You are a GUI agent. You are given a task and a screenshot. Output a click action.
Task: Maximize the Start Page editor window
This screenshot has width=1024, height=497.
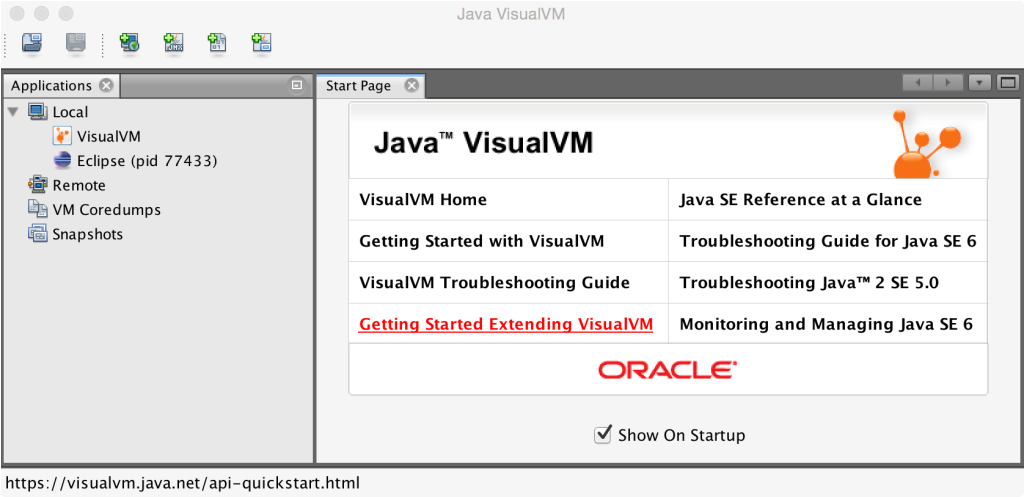[1008, 83]
